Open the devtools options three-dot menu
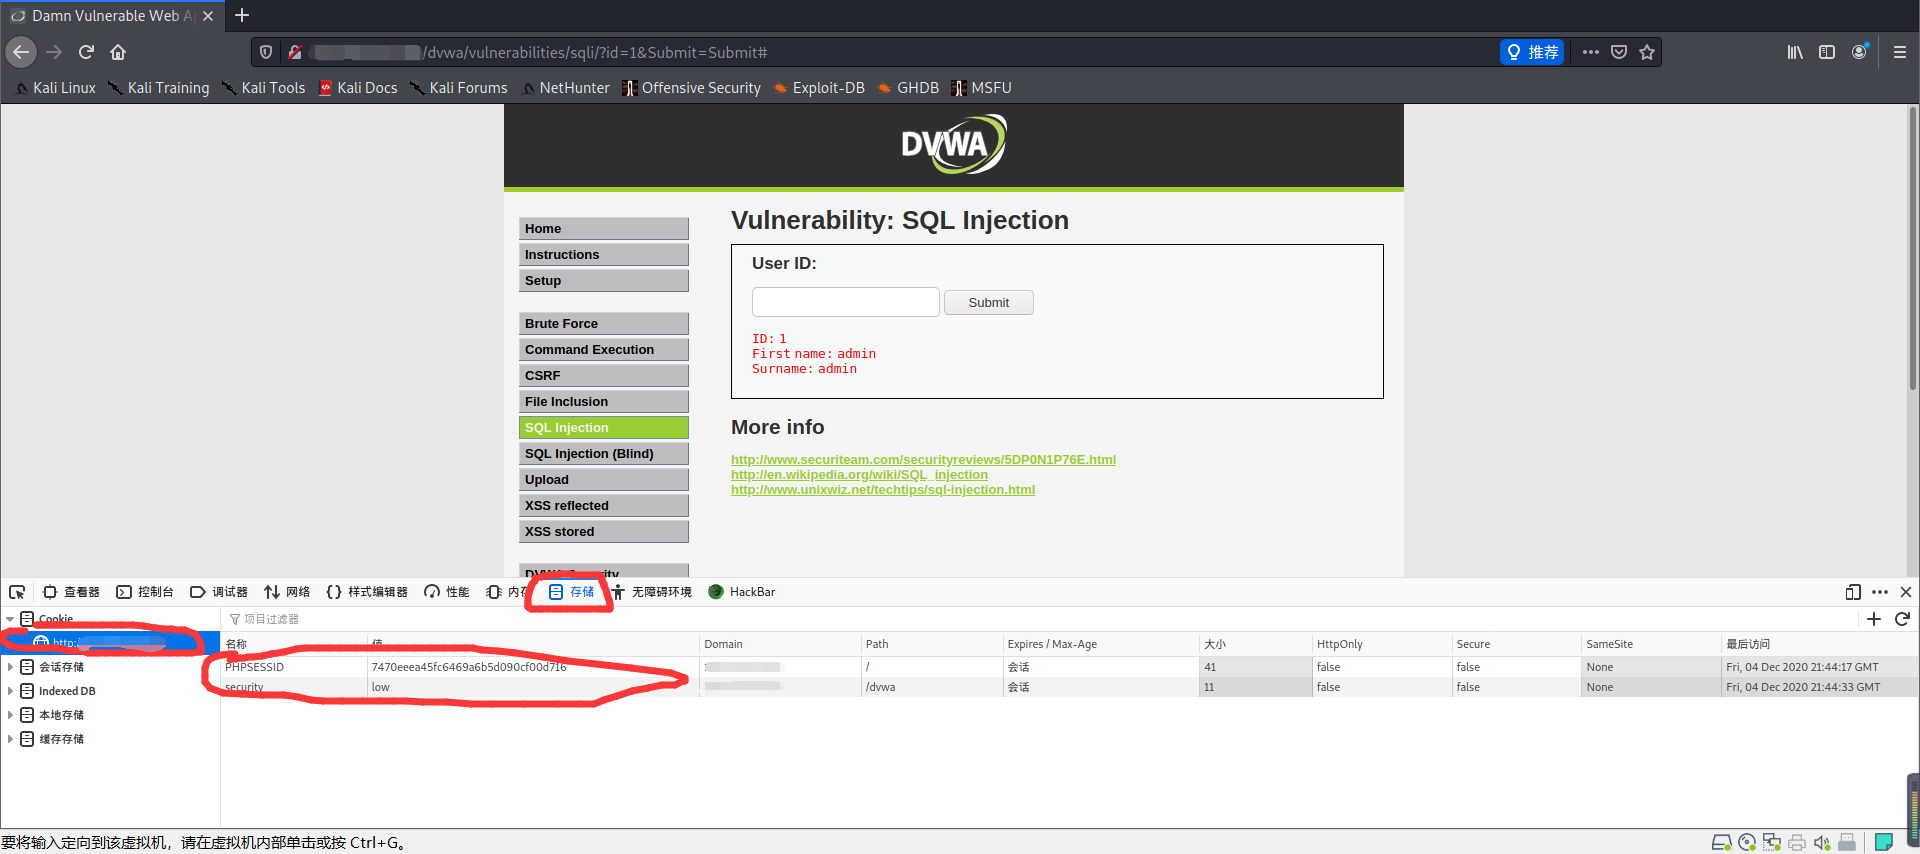This screenshot has height=854, width=1920. (1880, 592)
